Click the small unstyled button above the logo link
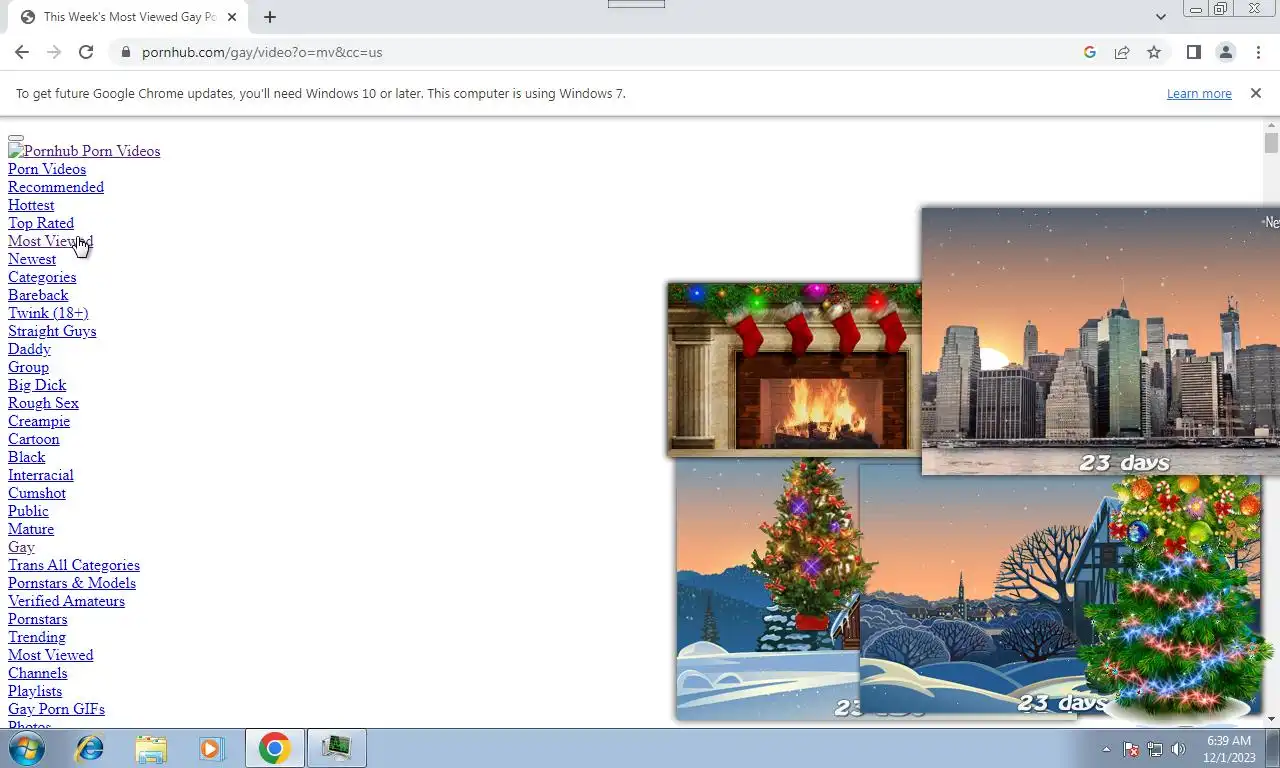1280x768 pixels. click(x=16, y=138)
